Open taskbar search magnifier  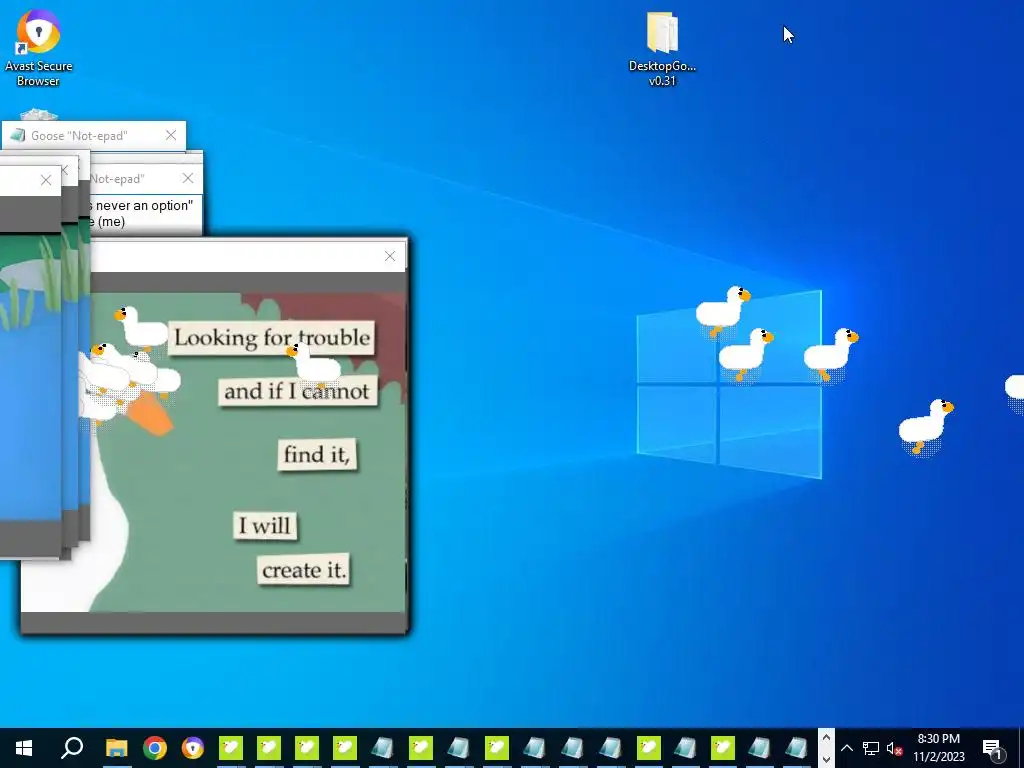point(72,748)
